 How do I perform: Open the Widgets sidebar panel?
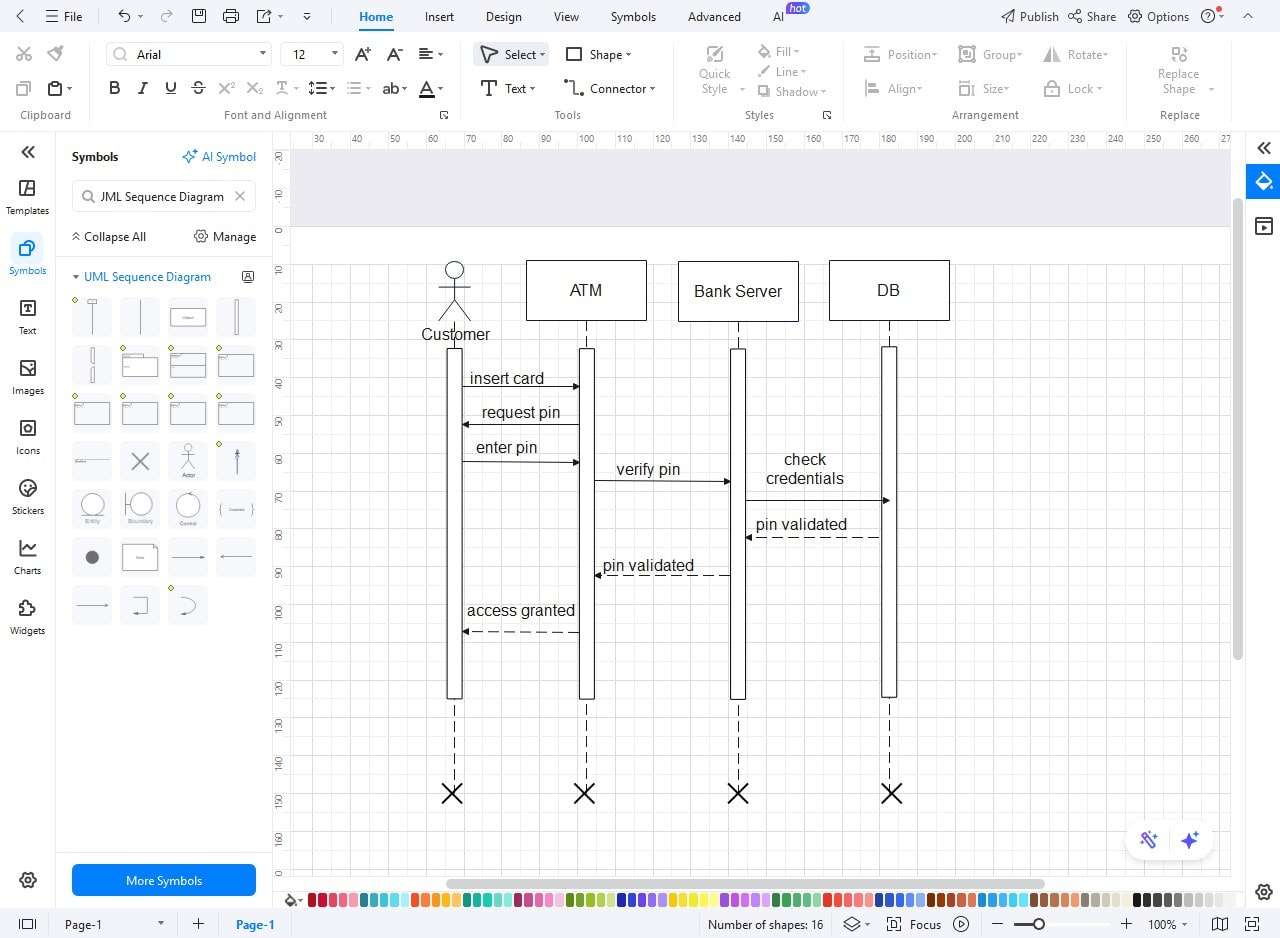28,617
